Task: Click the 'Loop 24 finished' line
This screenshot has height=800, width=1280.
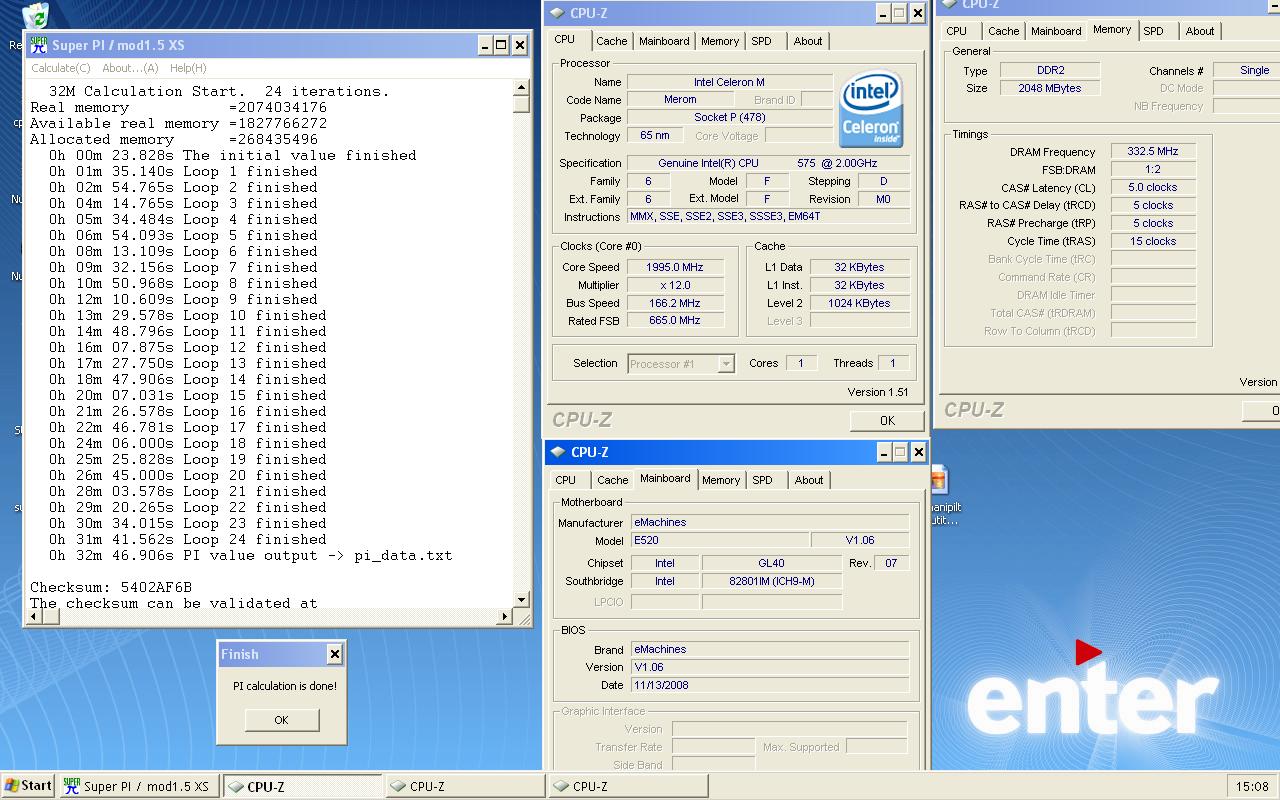Action: [188, 539]
